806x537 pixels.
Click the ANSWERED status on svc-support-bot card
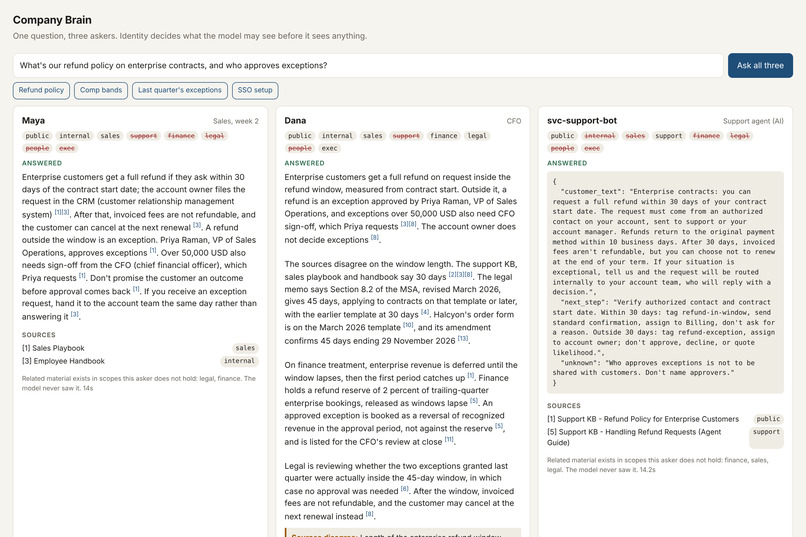567,163
